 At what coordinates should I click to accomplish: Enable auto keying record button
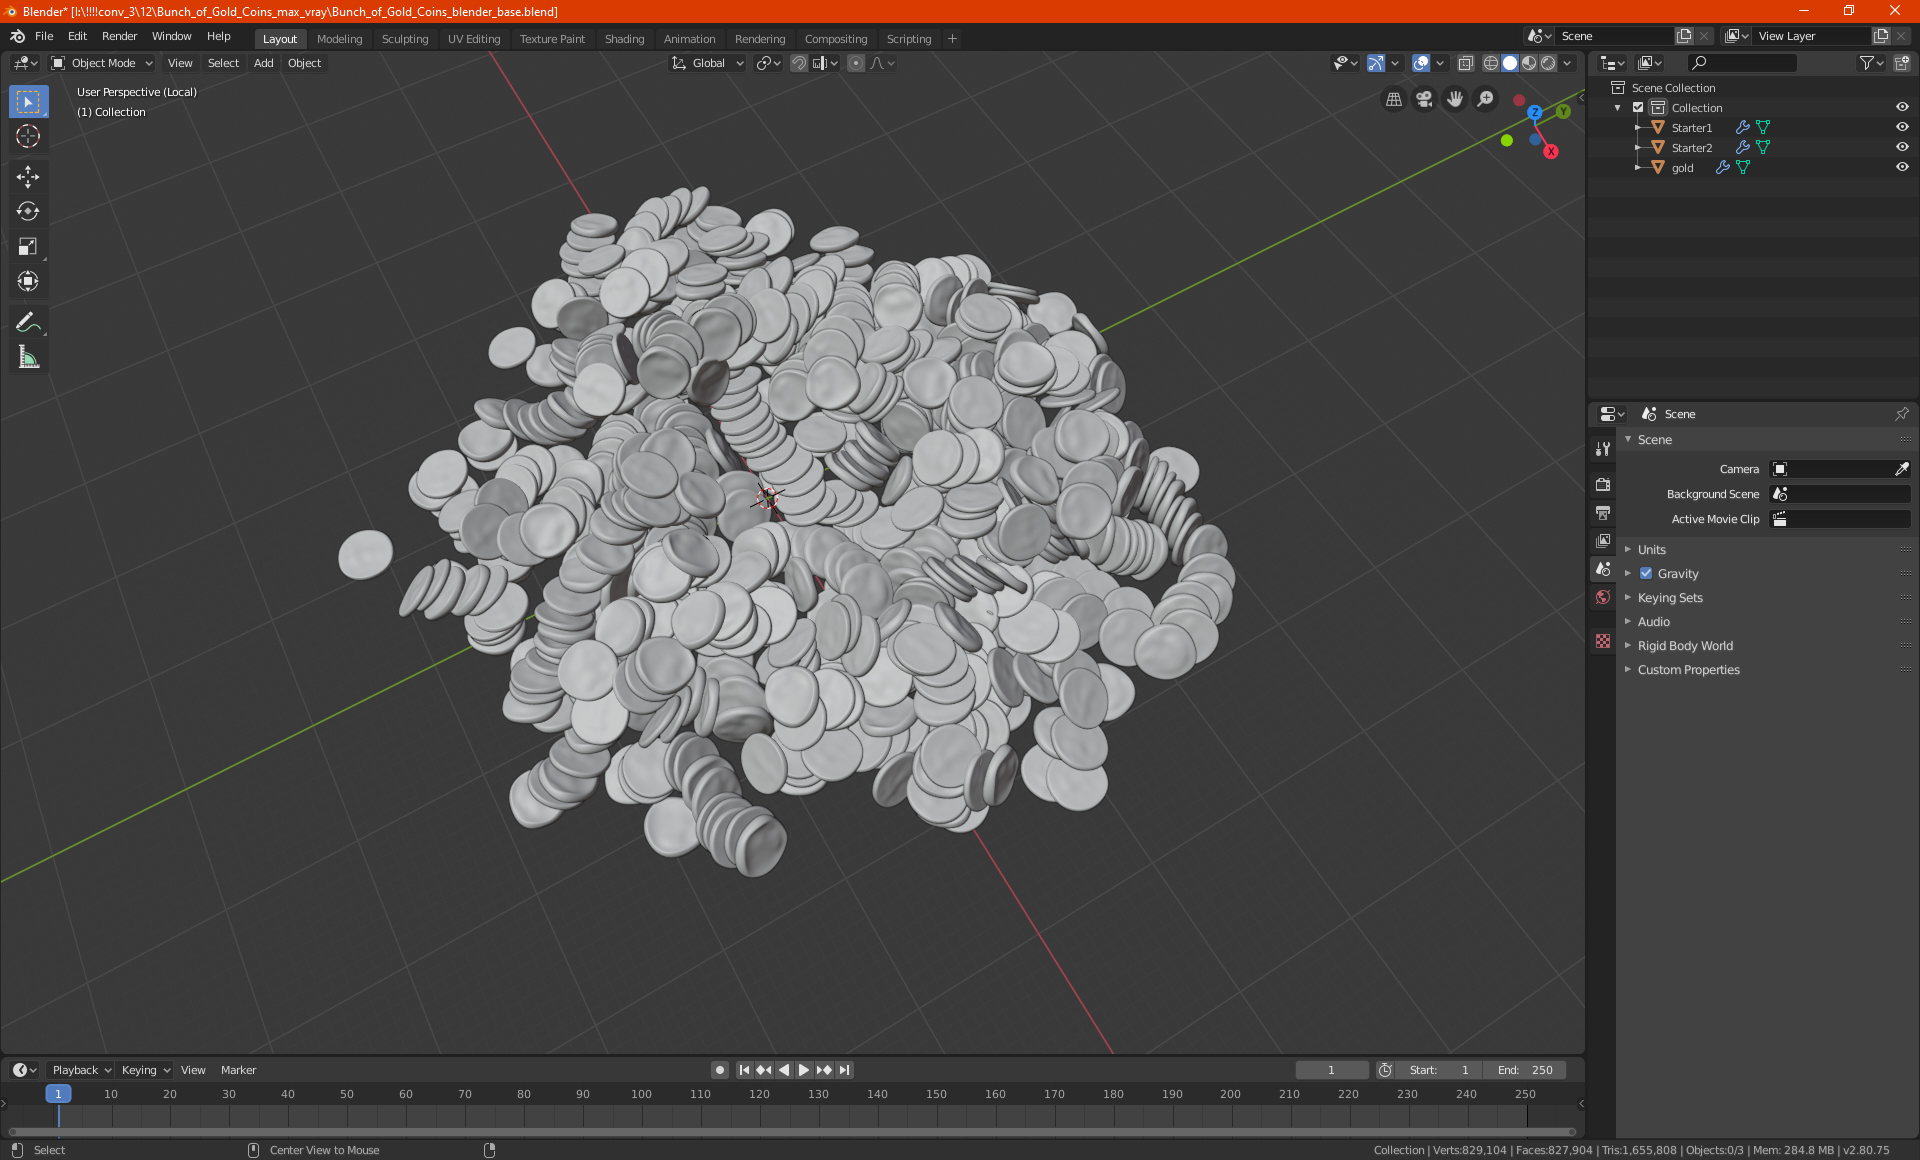coord(719,1070)
